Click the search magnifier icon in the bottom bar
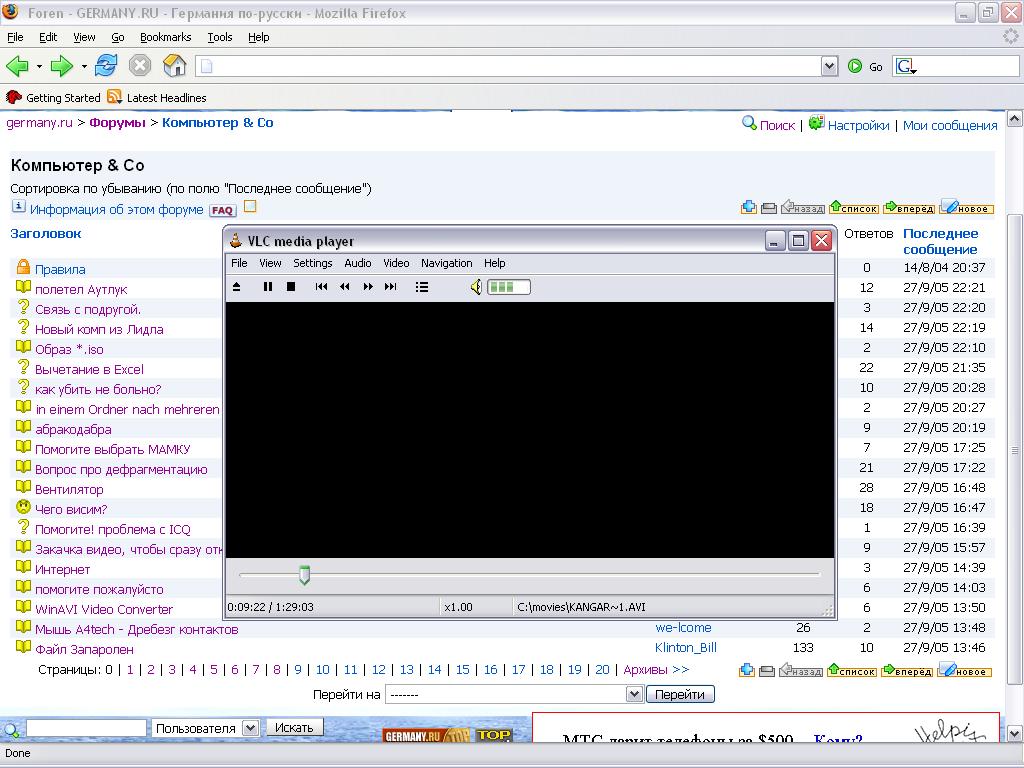This screenshot has height=768, width=1024. [10, 729]
